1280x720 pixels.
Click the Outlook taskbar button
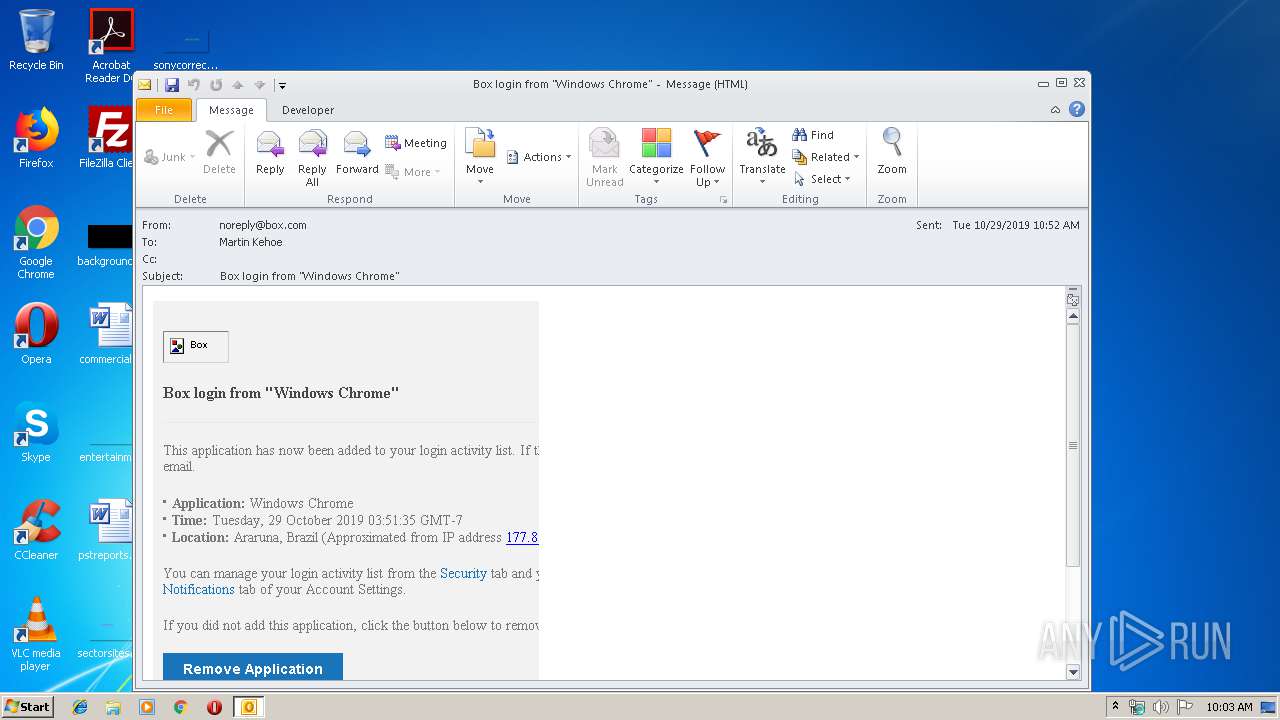point(248,707)
